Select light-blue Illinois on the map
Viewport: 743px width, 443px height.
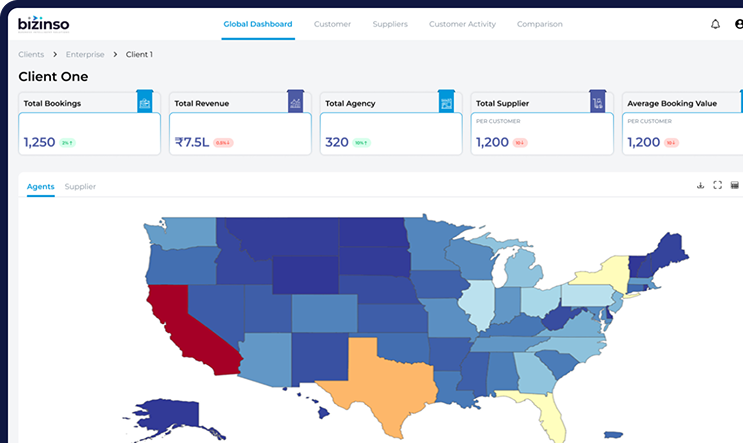[x=478, y=303]
